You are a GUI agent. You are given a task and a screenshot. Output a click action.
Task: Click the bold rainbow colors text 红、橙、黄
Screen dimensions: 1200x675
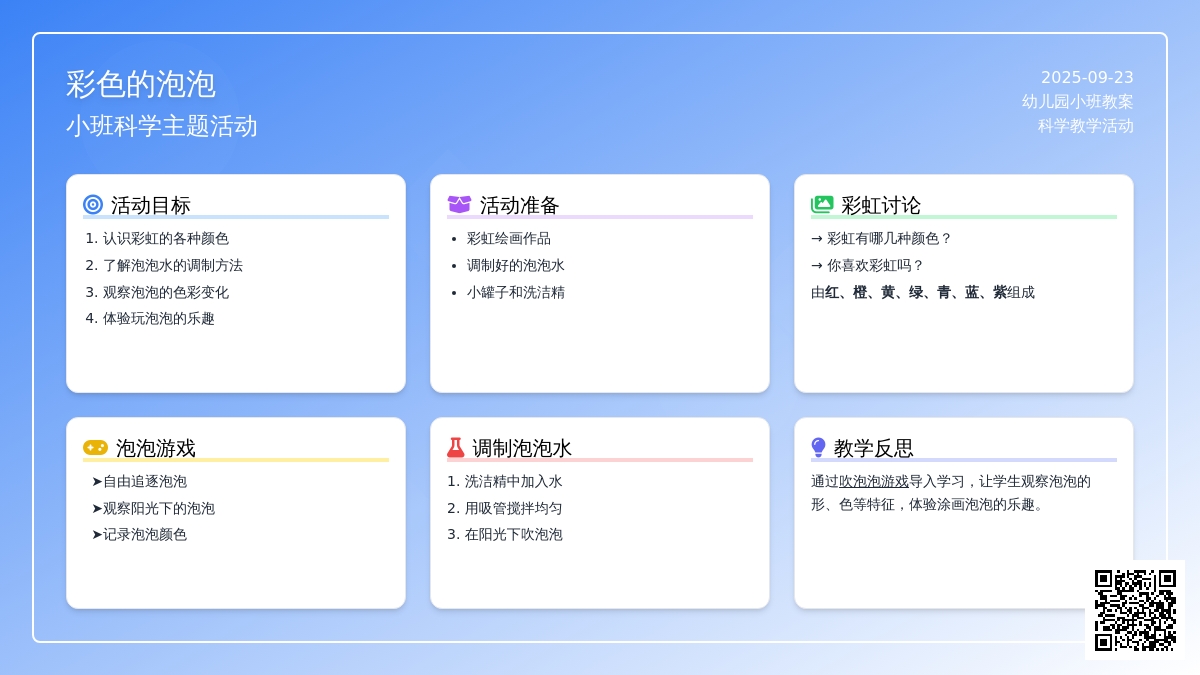(859, 293)
